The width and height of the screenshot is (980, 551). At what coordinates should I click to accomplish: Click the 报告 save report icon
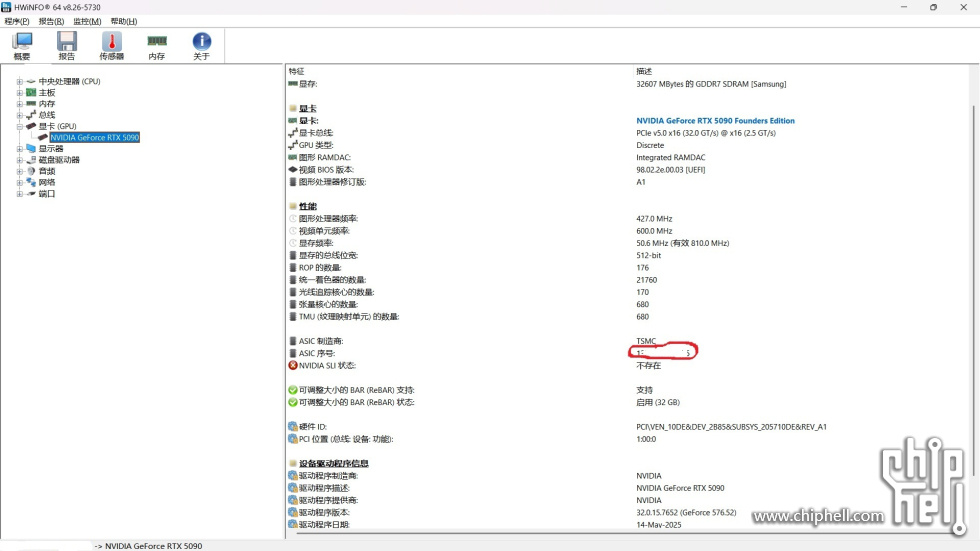pyautogui.click(x=67, y=46)
